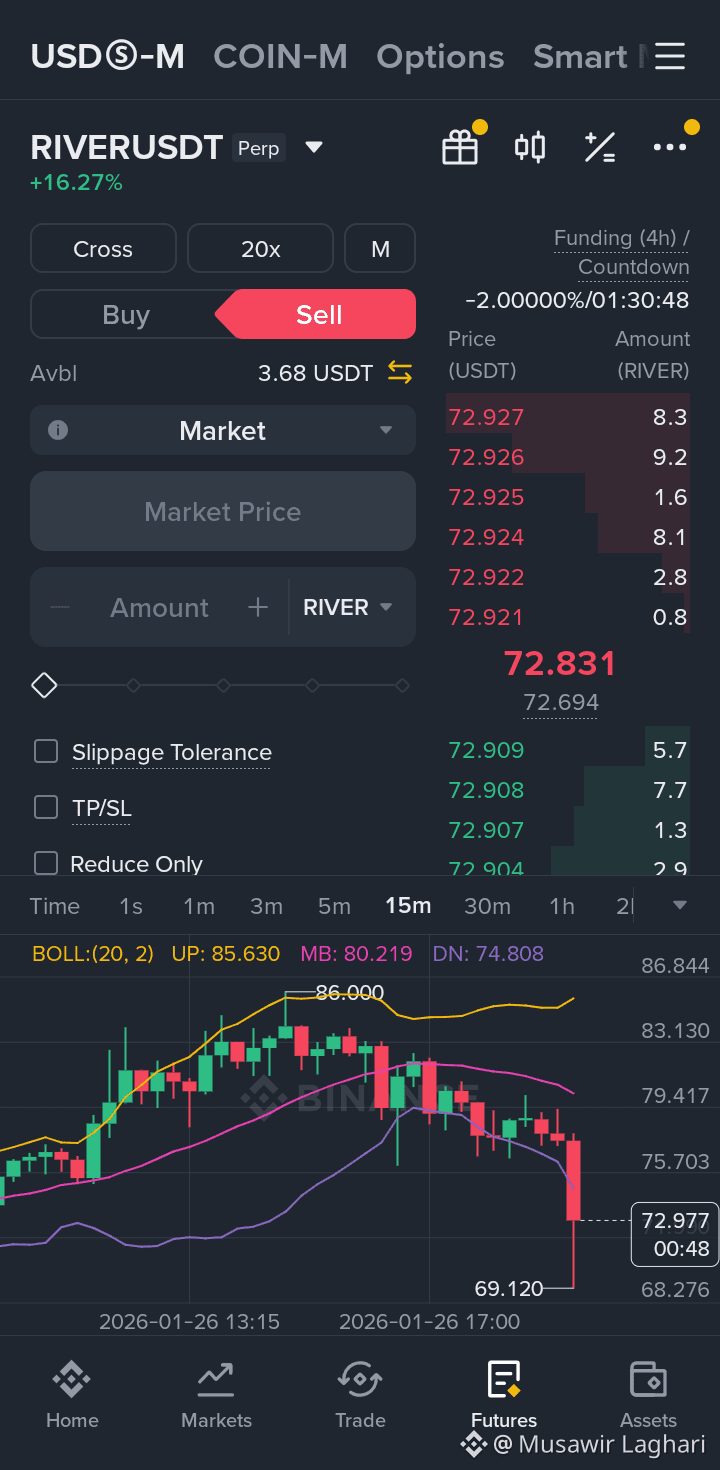The width and height of the screenshot is (720, 1470).
Task: Go to Home in bottom navigation
Action: coord(72,1395)
